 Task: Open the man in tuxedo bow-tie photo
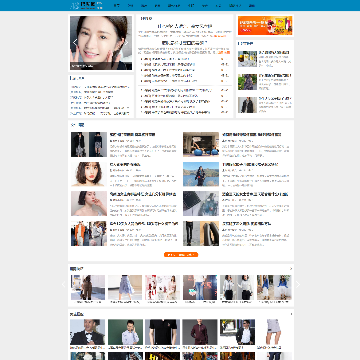[87, 332]
